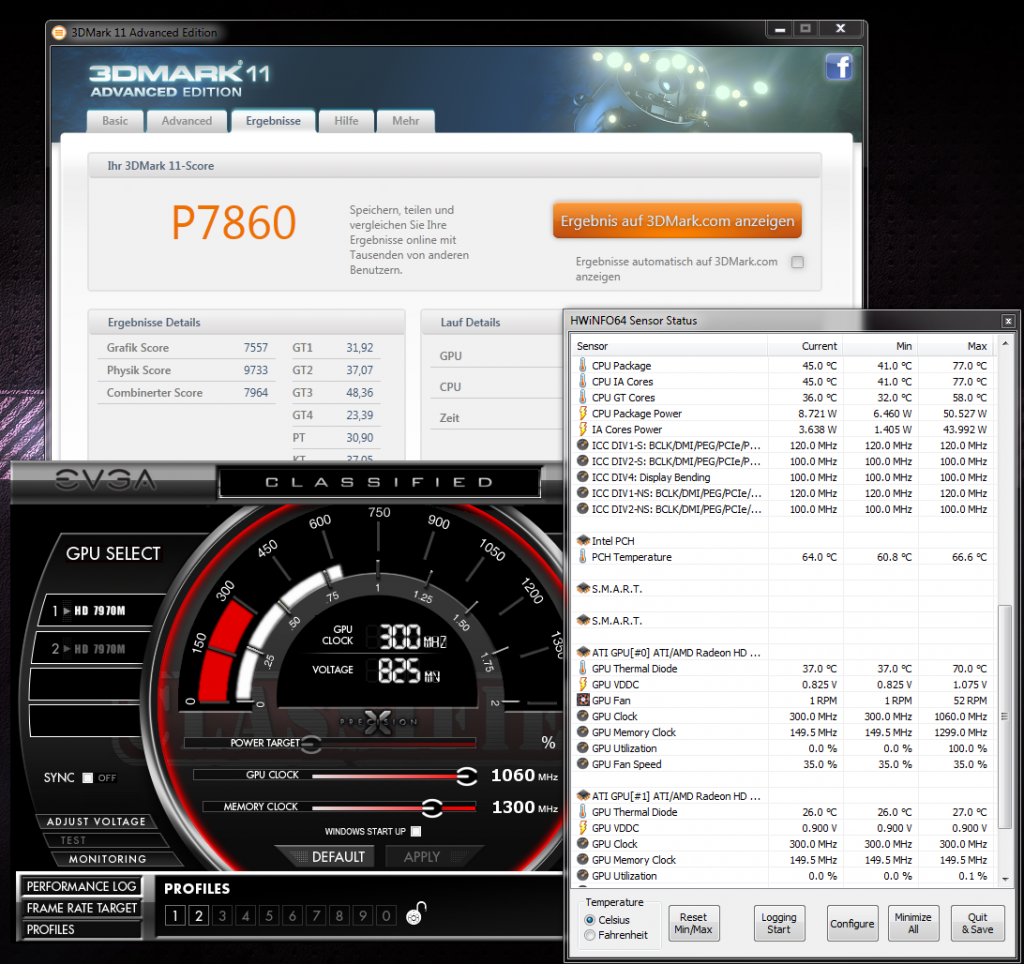Screen dimensions: 1024x964
Task: Click Reset Min/Max in HWiNFO64
Action: (694, 923)
